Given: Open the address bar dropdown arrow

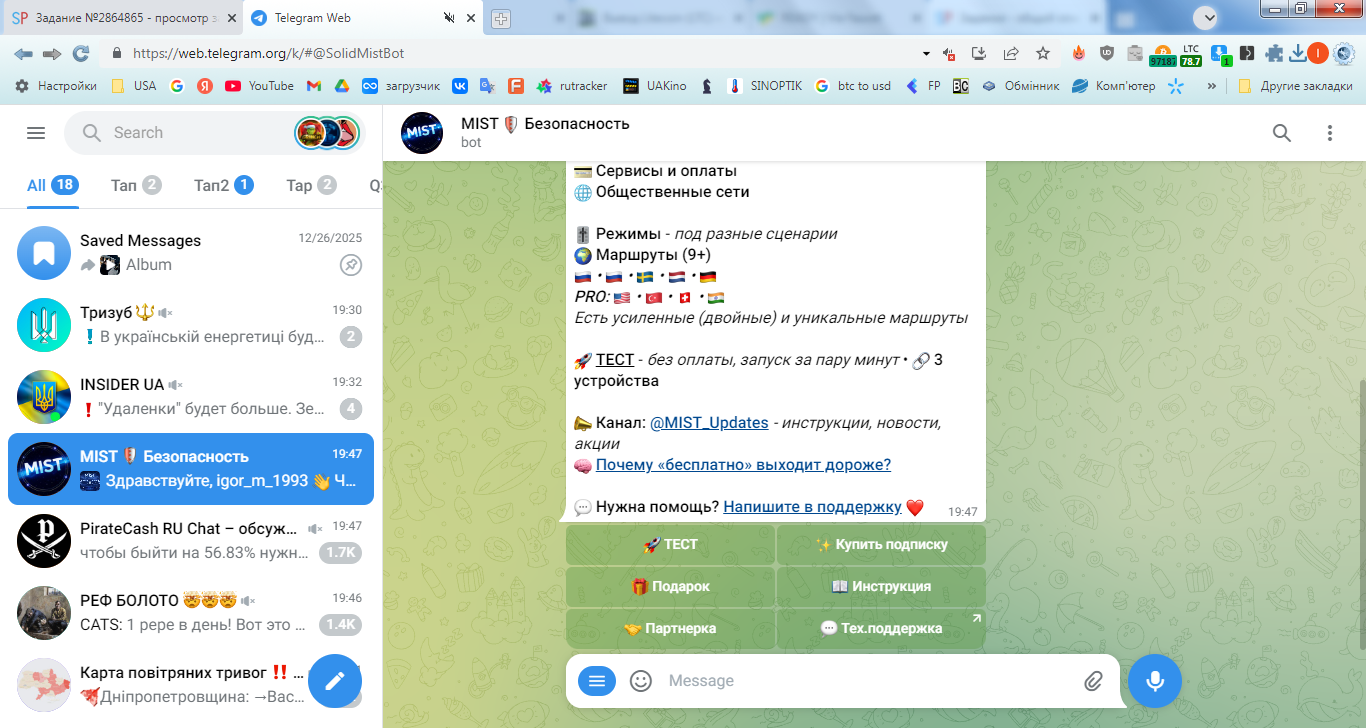Looking at the screenshot, I should (x=926, y=53).
